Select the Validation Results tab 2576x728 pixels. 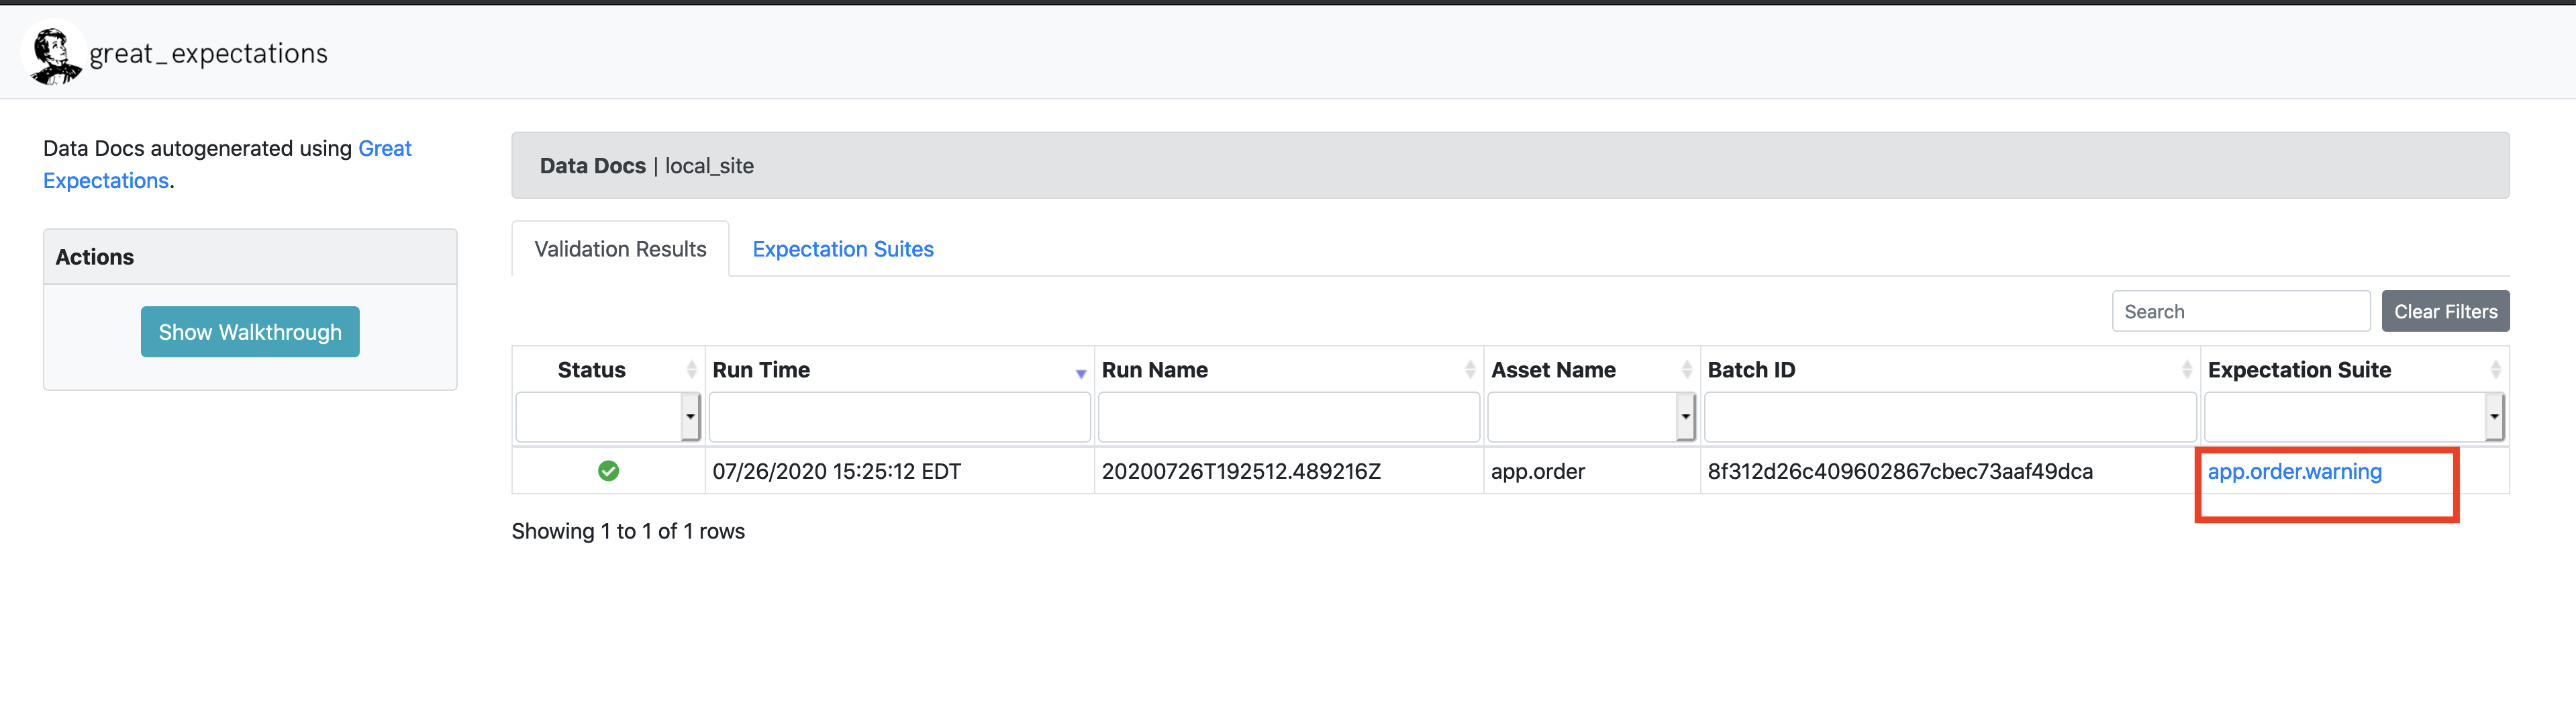(x=620, y=248)
